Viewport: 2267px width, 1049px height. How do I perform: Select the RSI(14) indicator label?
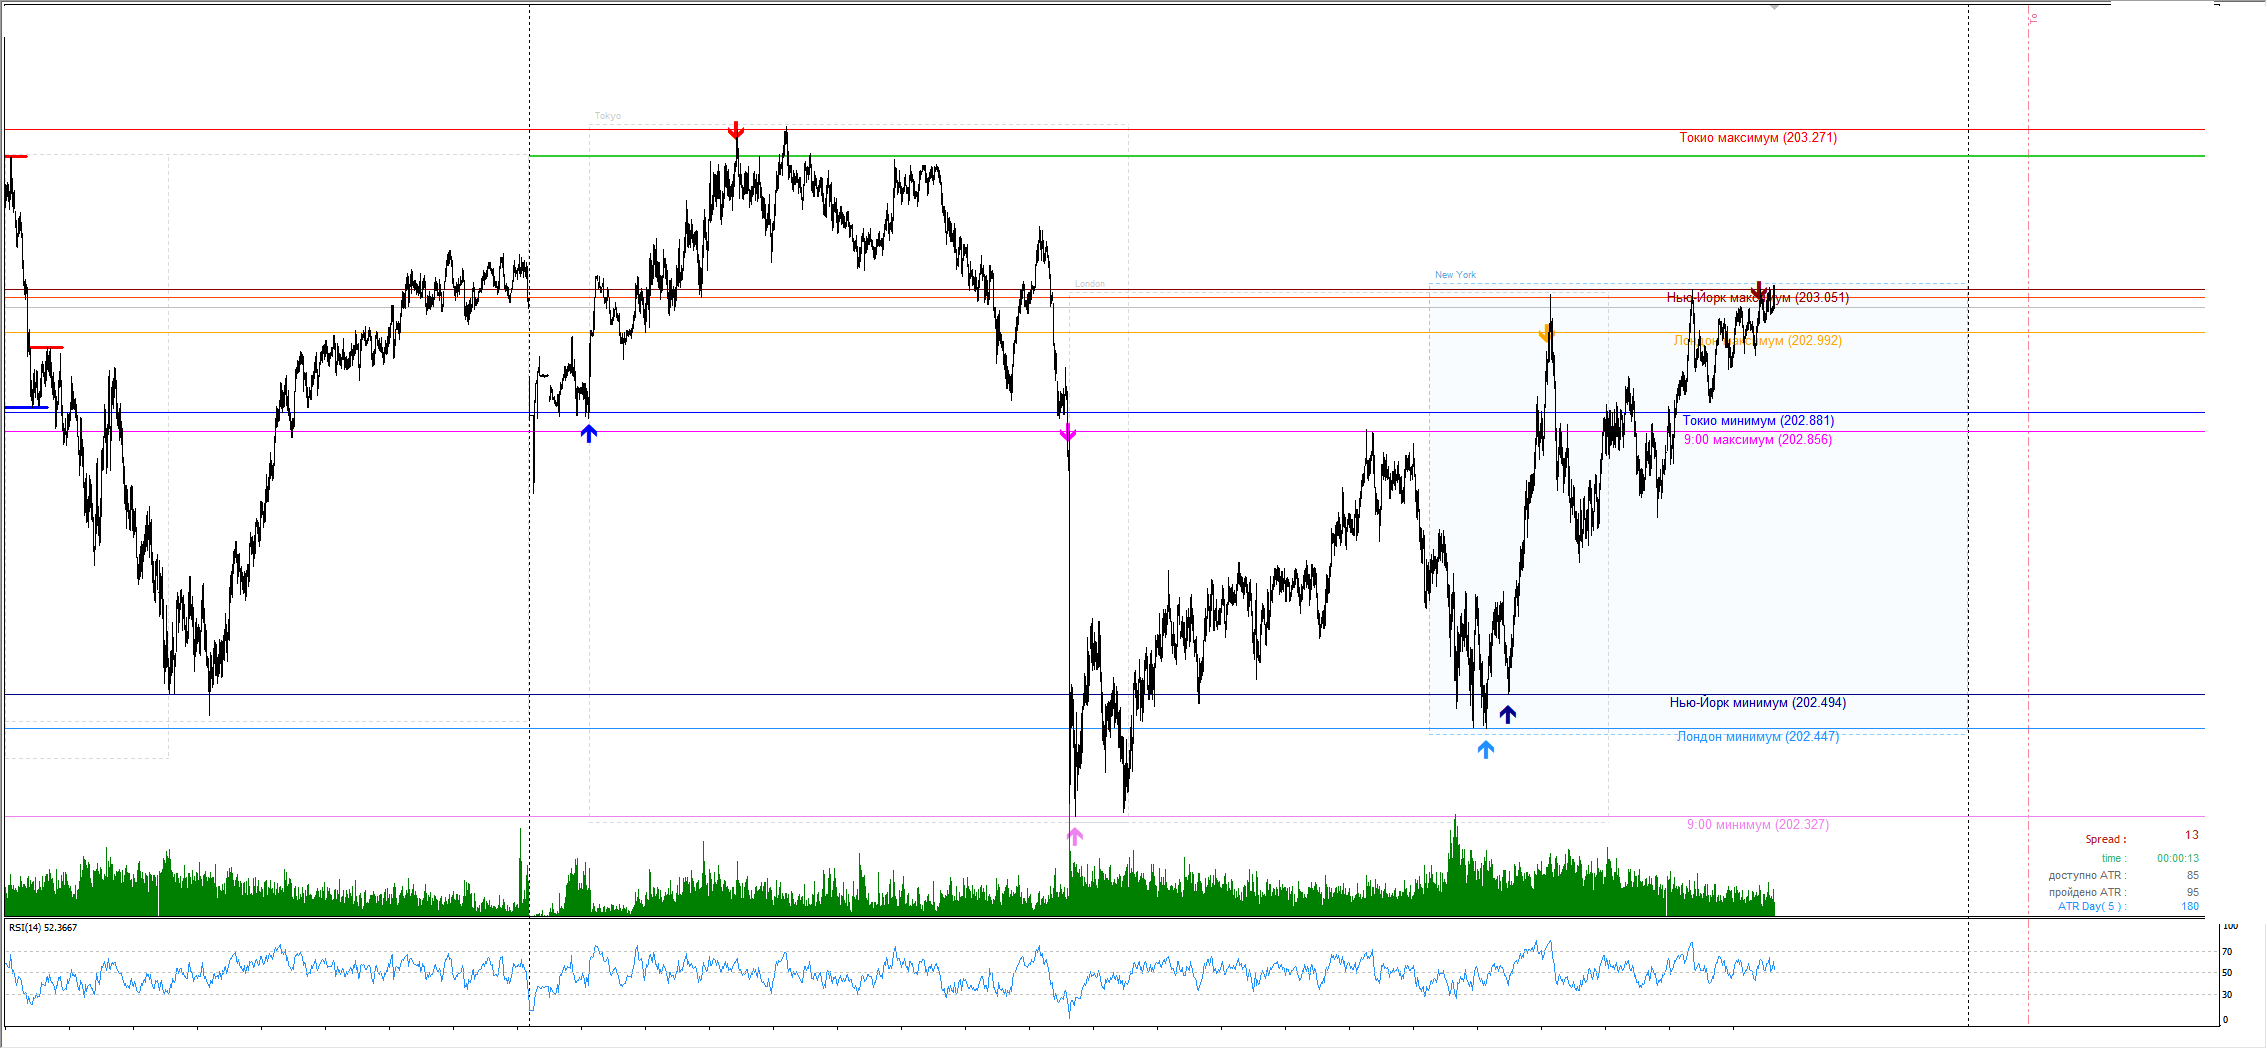(43, 928)
